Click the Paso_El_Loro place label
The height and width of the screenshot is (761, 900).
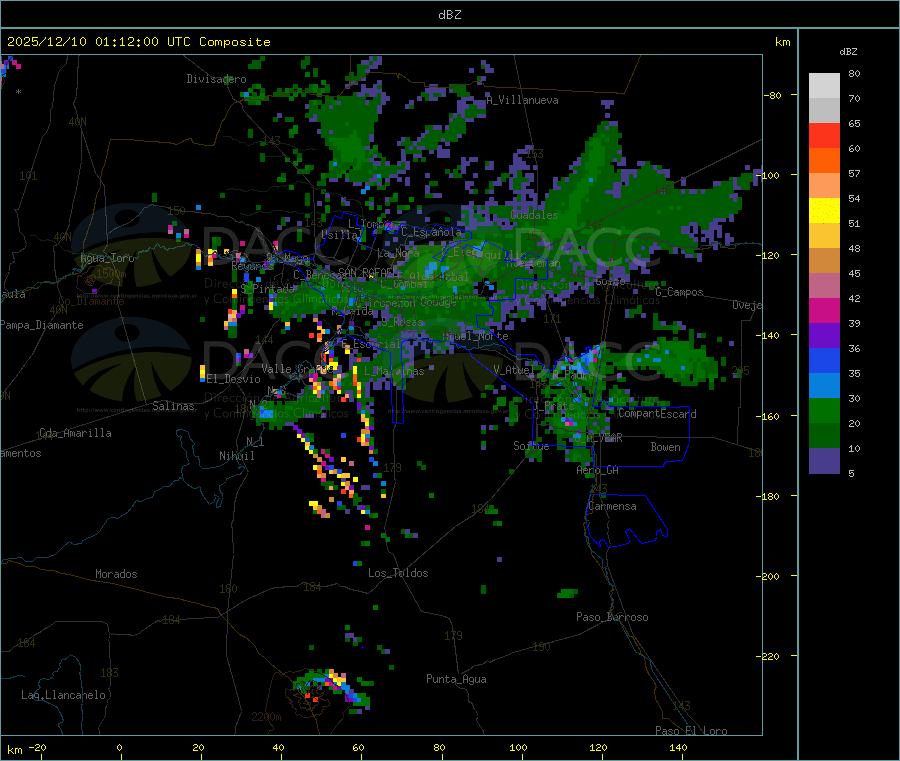coord(692,731)
